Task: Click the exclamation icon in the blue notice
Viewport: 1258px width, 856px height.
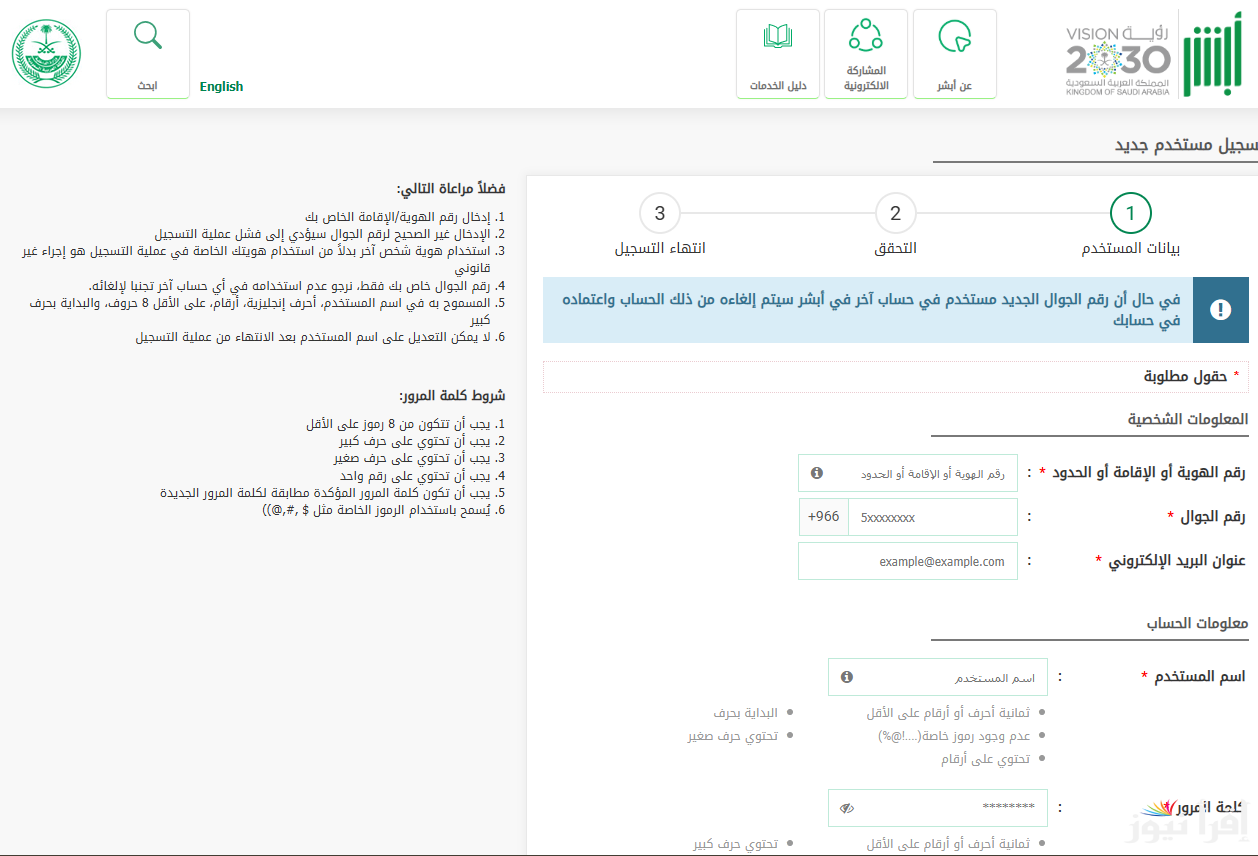Action: [x=1220, y=310]
